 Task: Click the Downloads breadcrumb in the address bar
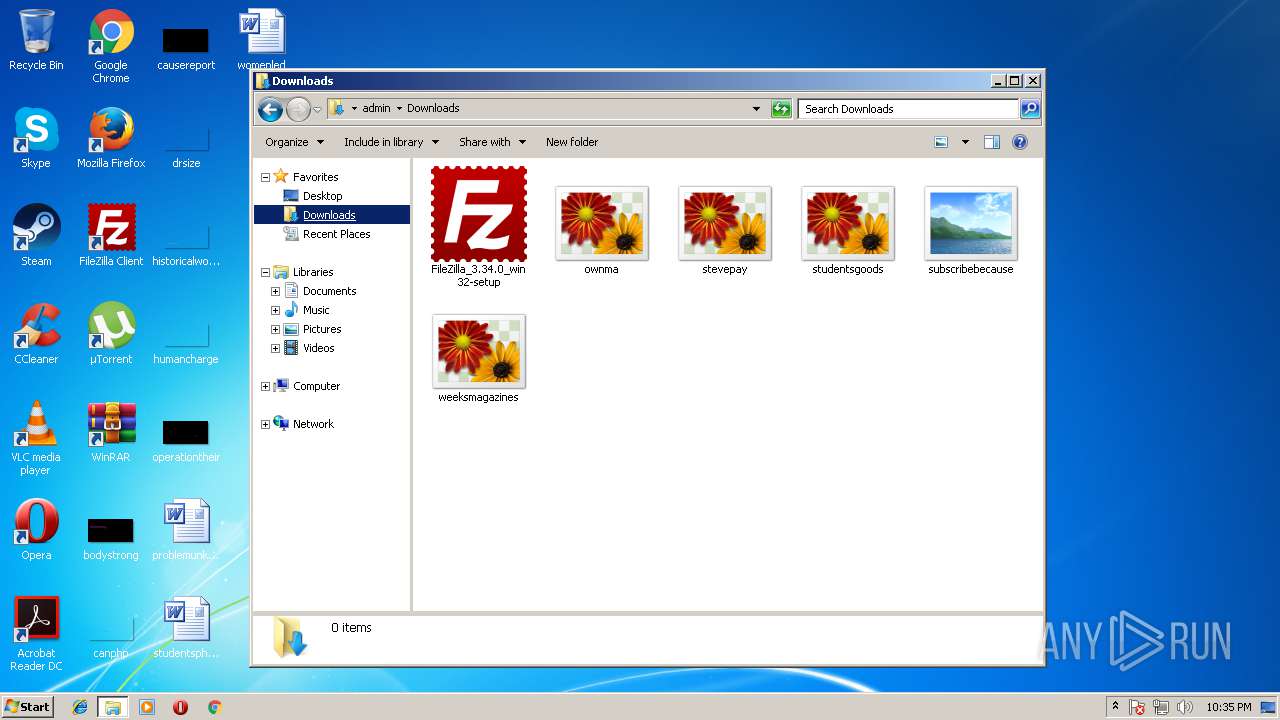point(433,108)
